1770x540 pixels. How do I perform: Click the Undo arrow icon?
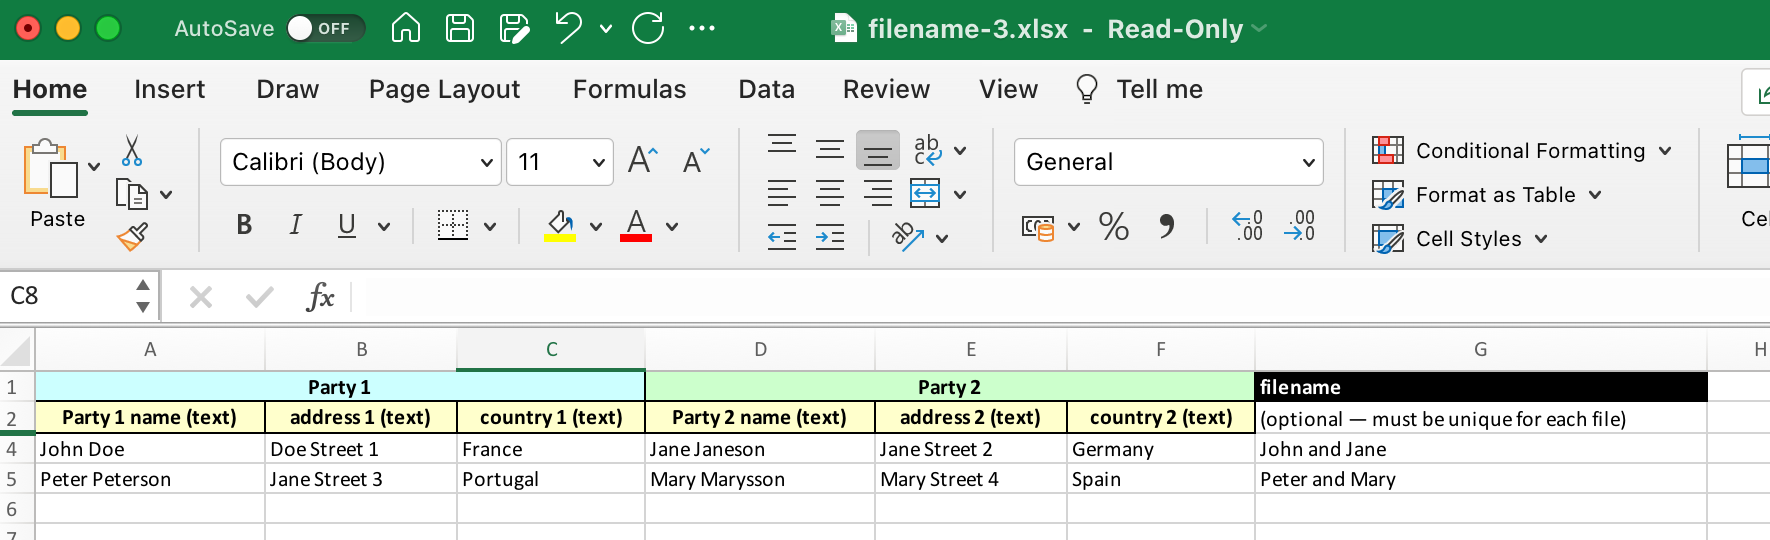tap(568, 28)
